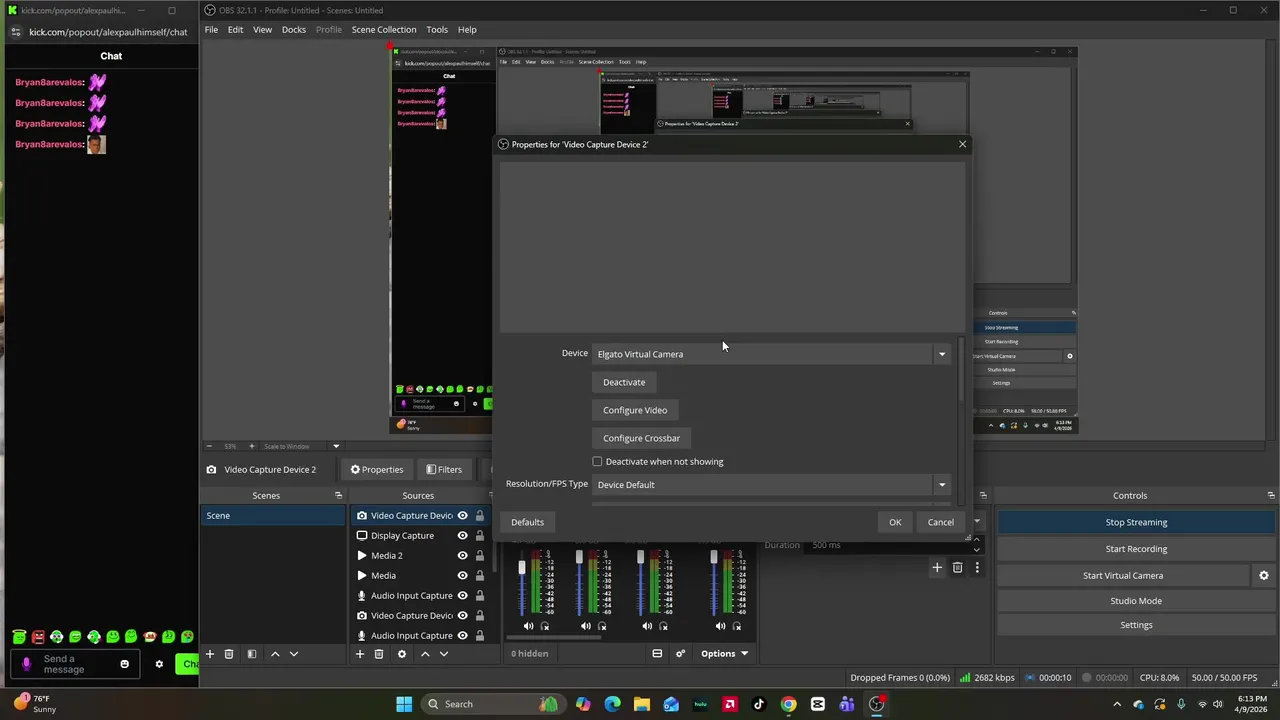The width and height of the screenshot is (1280, 720).
Task: Open the Windows Start menu
Action: pyautogui.click(x=404, y=704)
